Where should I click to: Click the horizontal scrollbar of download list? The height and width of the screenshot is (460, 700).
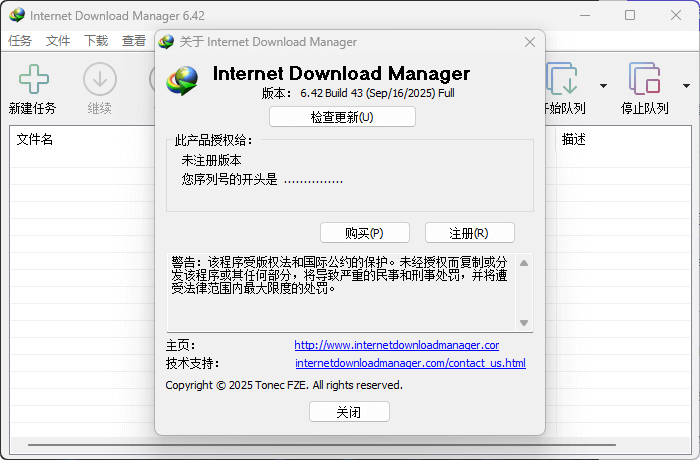[x=321, y=445]
